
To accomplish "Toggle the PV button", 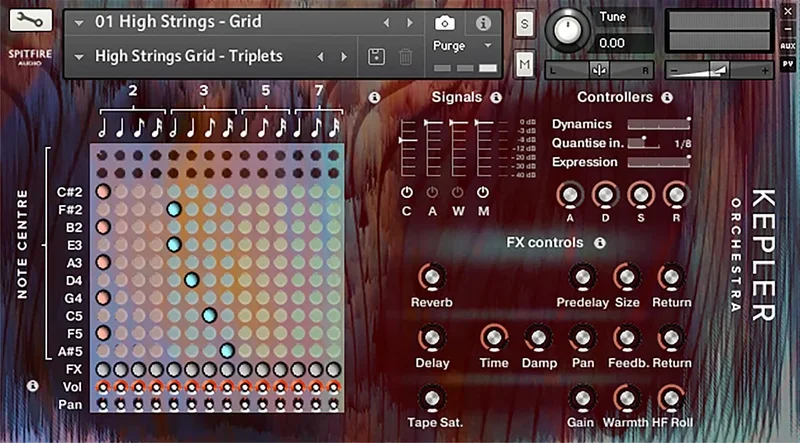I will tap(788, 64).
